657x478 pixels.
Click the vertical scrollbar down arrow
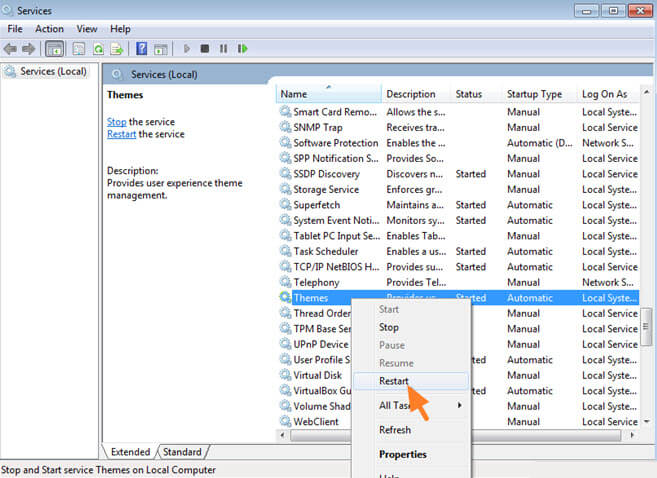pos(647,421)
